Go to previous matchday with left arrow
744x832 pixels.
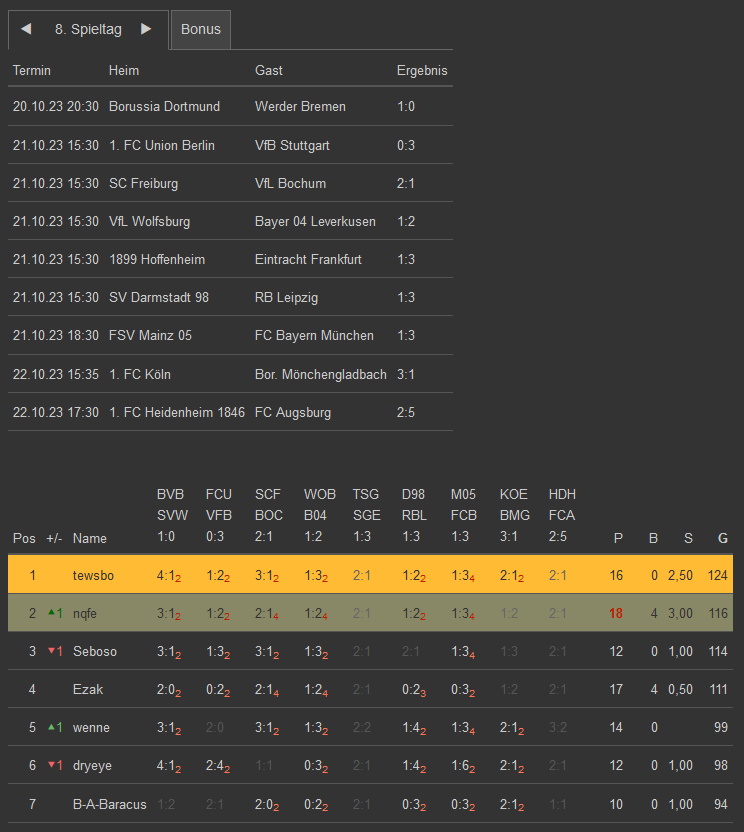point(26,29)
